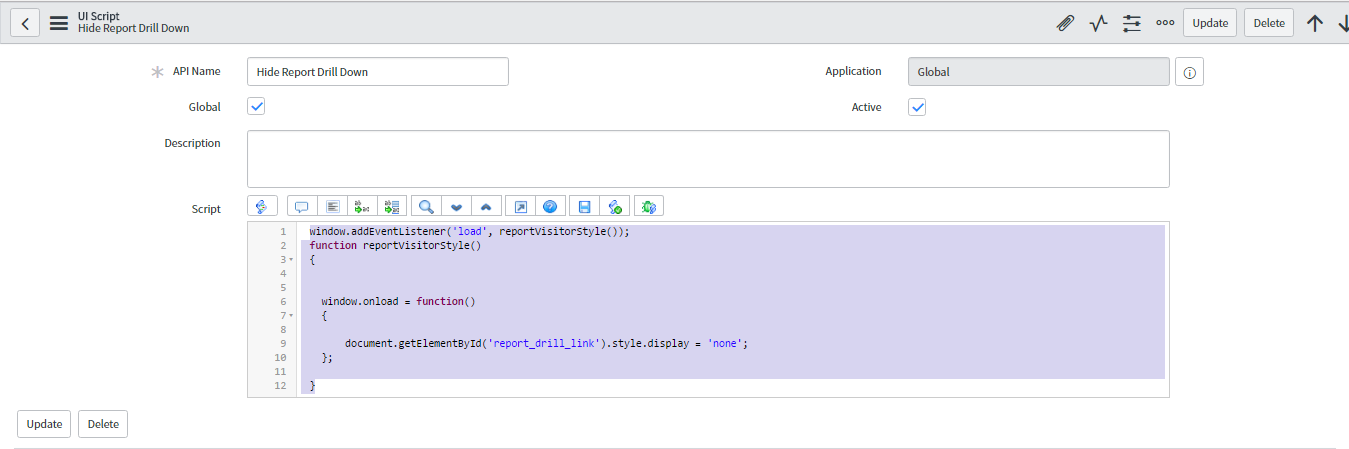Click the 'function reportVisitorStyle()' line

(396, 245)
